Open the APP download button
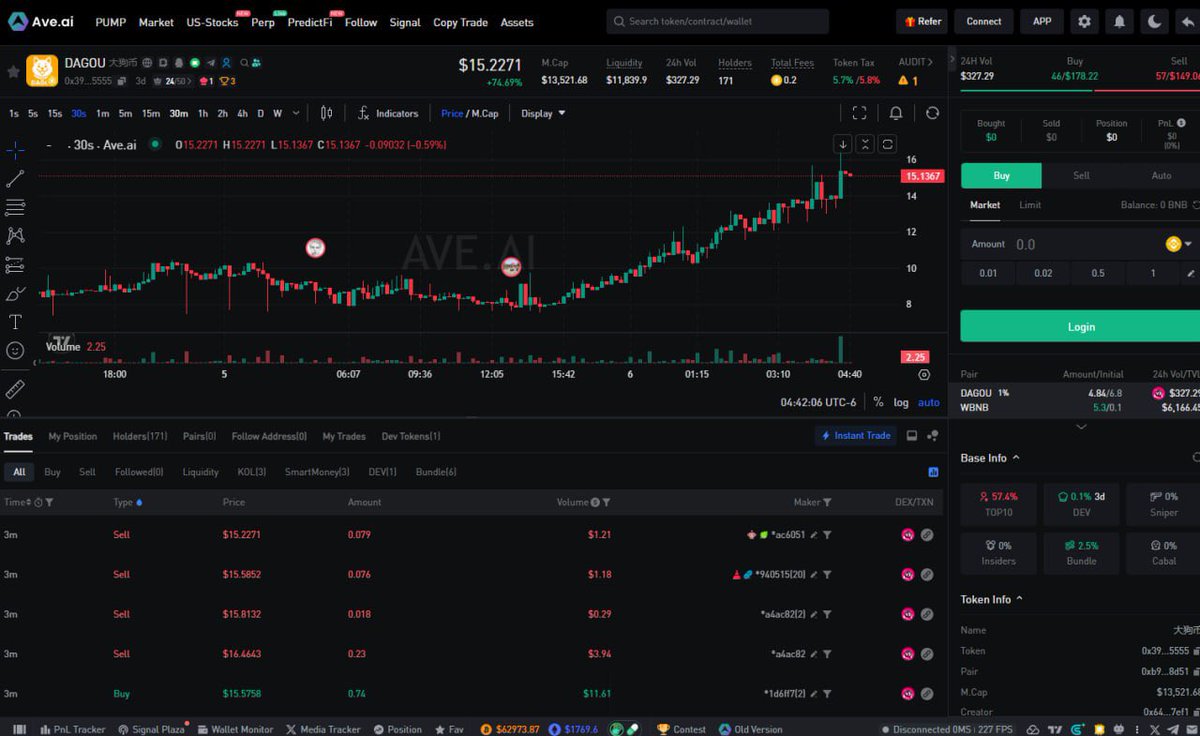 (x=1042, y=21)
